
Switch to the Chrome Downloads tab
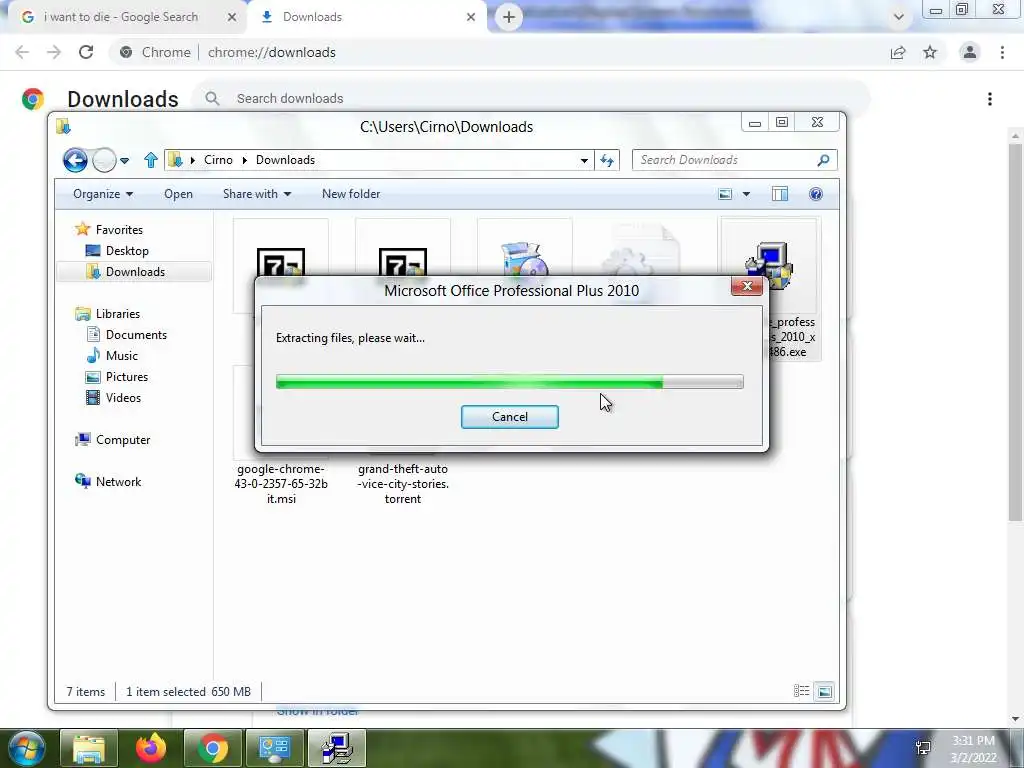click(x=366, y=17)
